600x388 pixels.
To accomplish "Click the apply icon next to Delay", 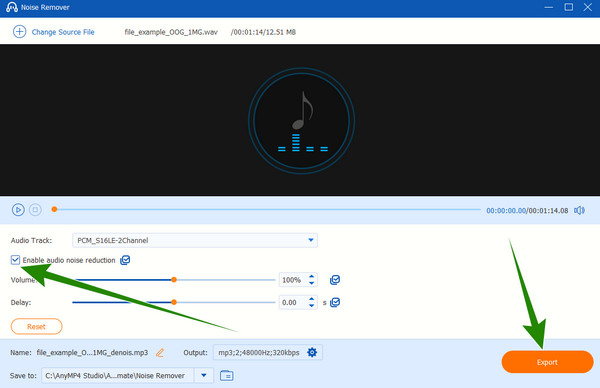I will click(x=335, y=302).
